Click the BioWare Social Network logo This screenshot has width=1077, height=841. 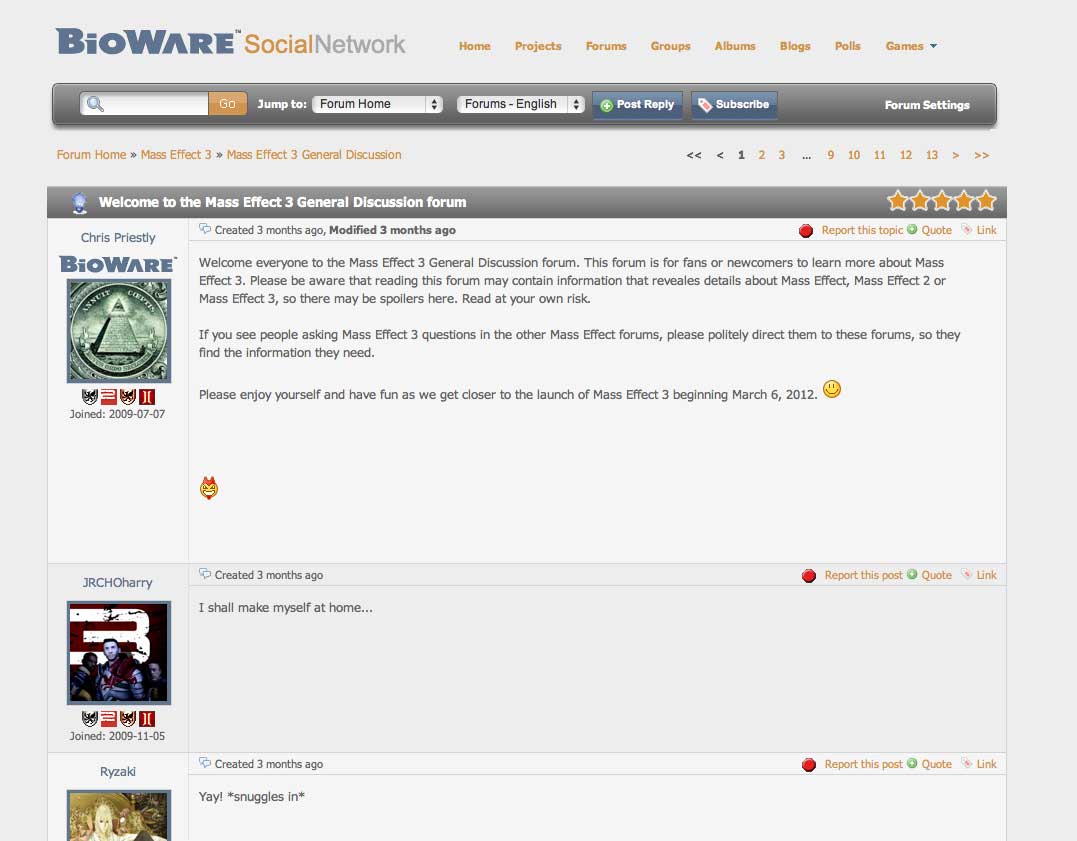pos(230,43)
